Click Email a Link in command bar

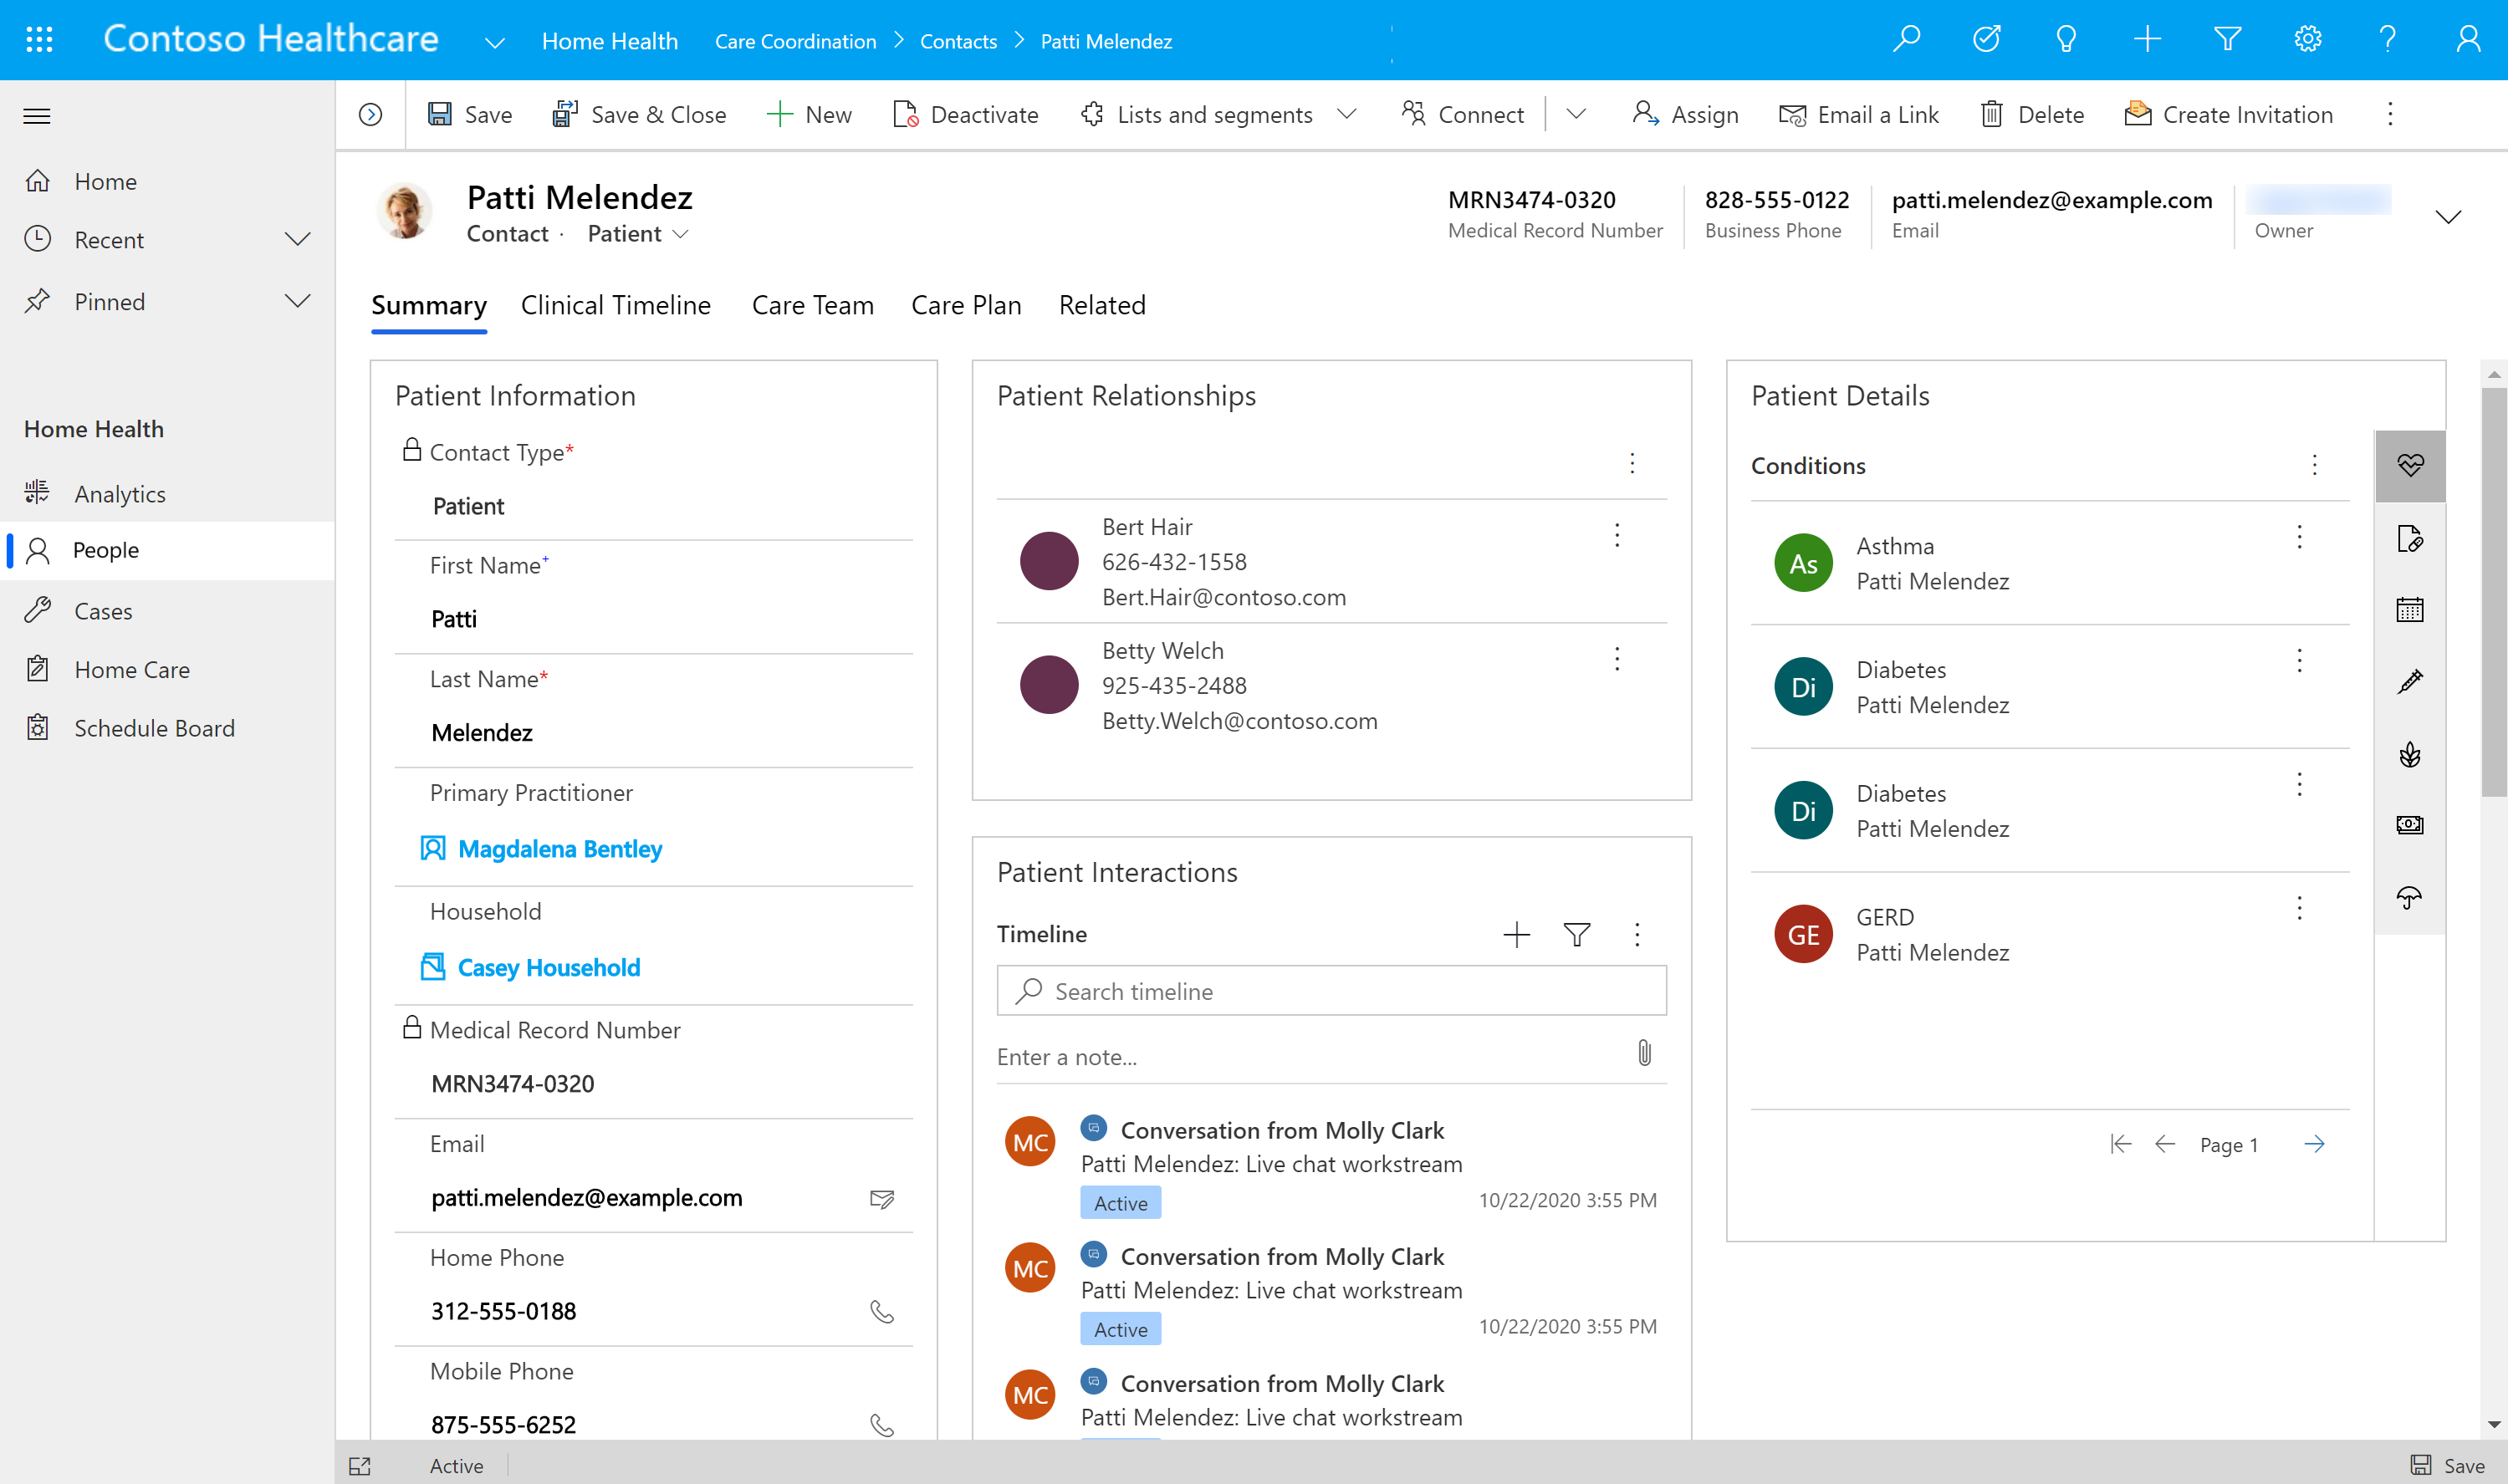[x=1859, y=115]
